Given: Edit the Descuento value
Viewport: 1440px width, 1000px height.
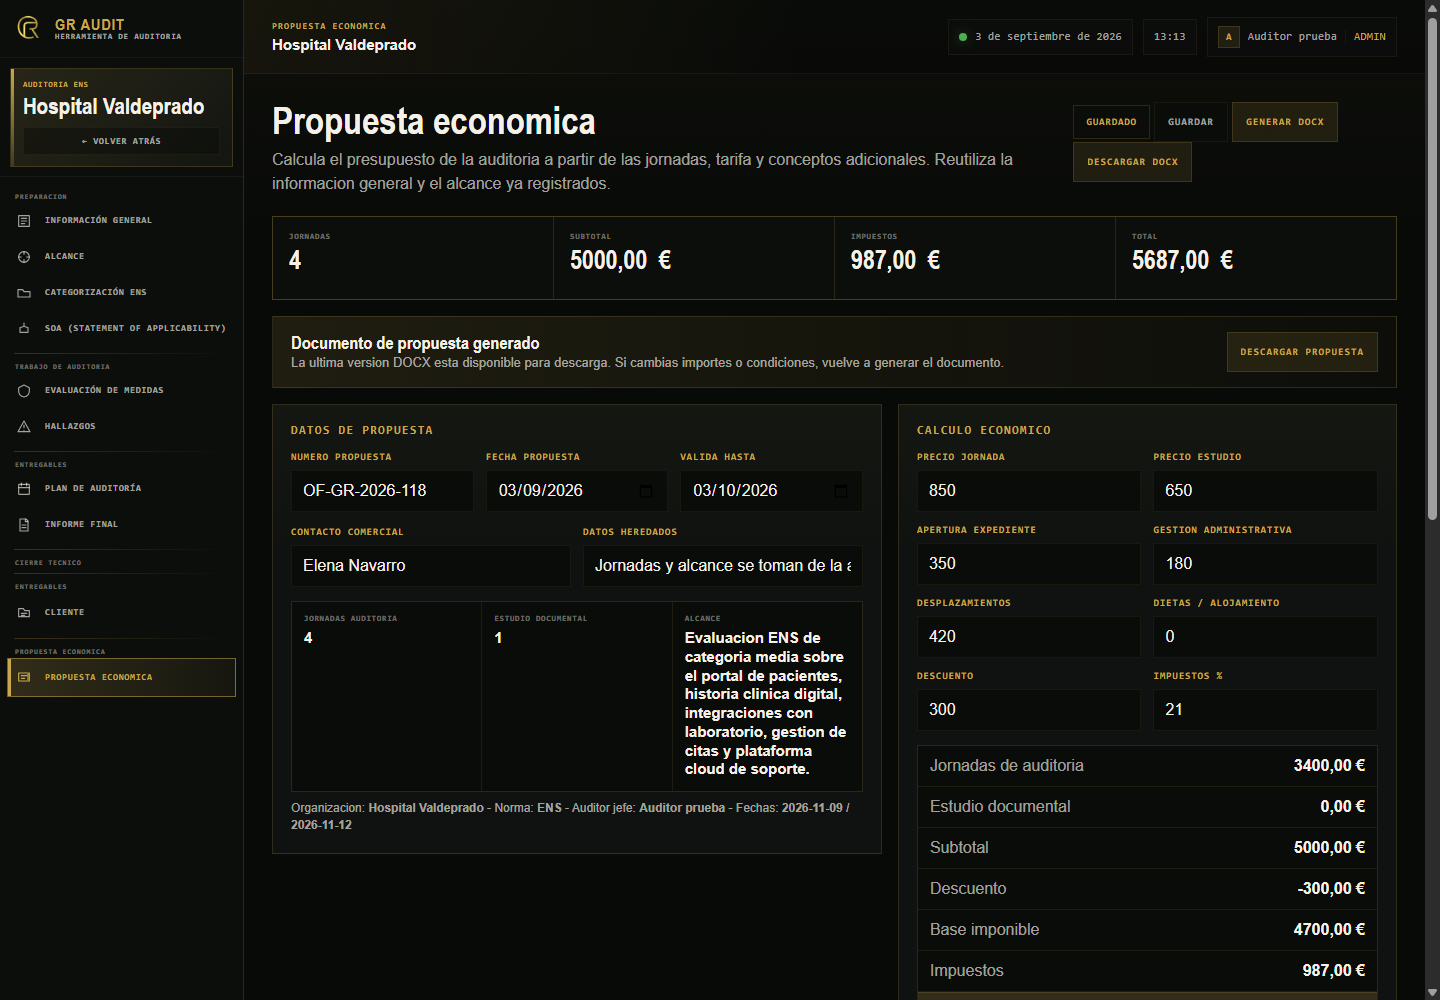Looking at the screenshot, I should click(x=1029, y=710).
